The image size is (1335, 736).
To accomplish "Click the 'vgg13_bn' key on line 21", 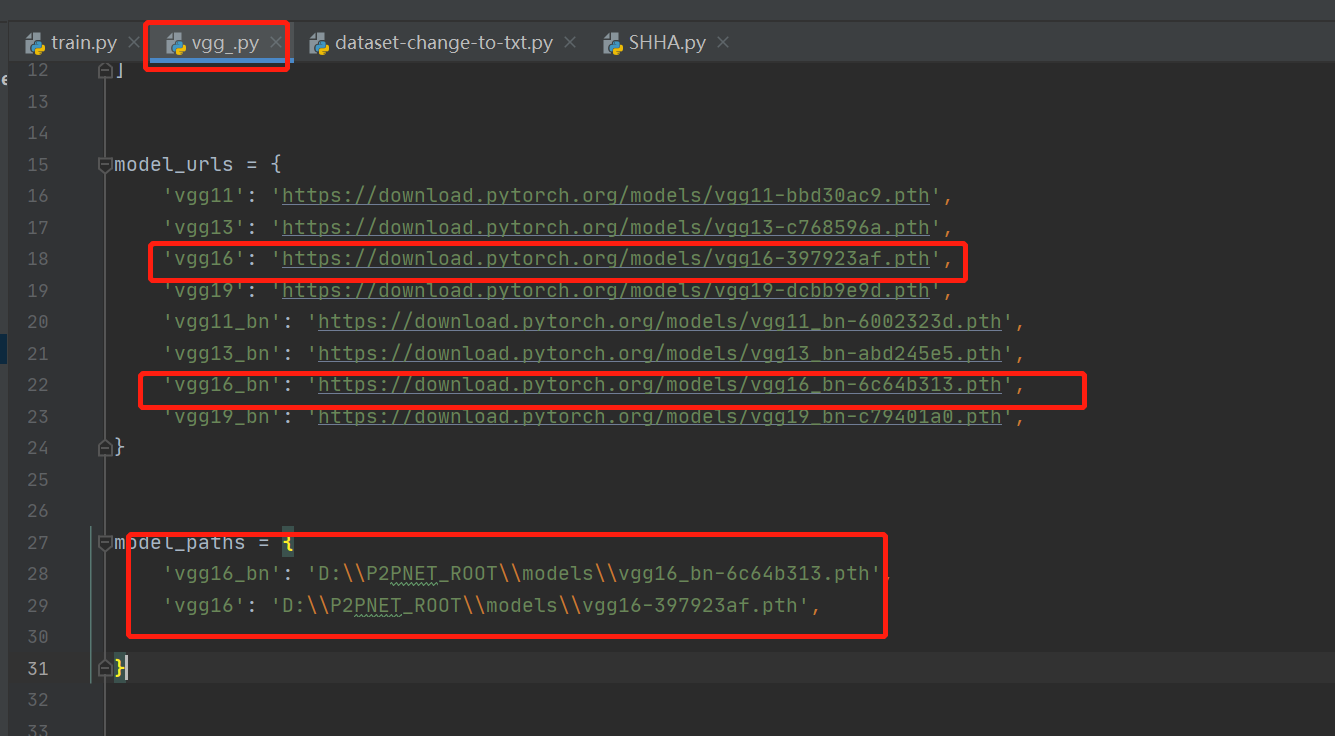I will click(222, 353).
